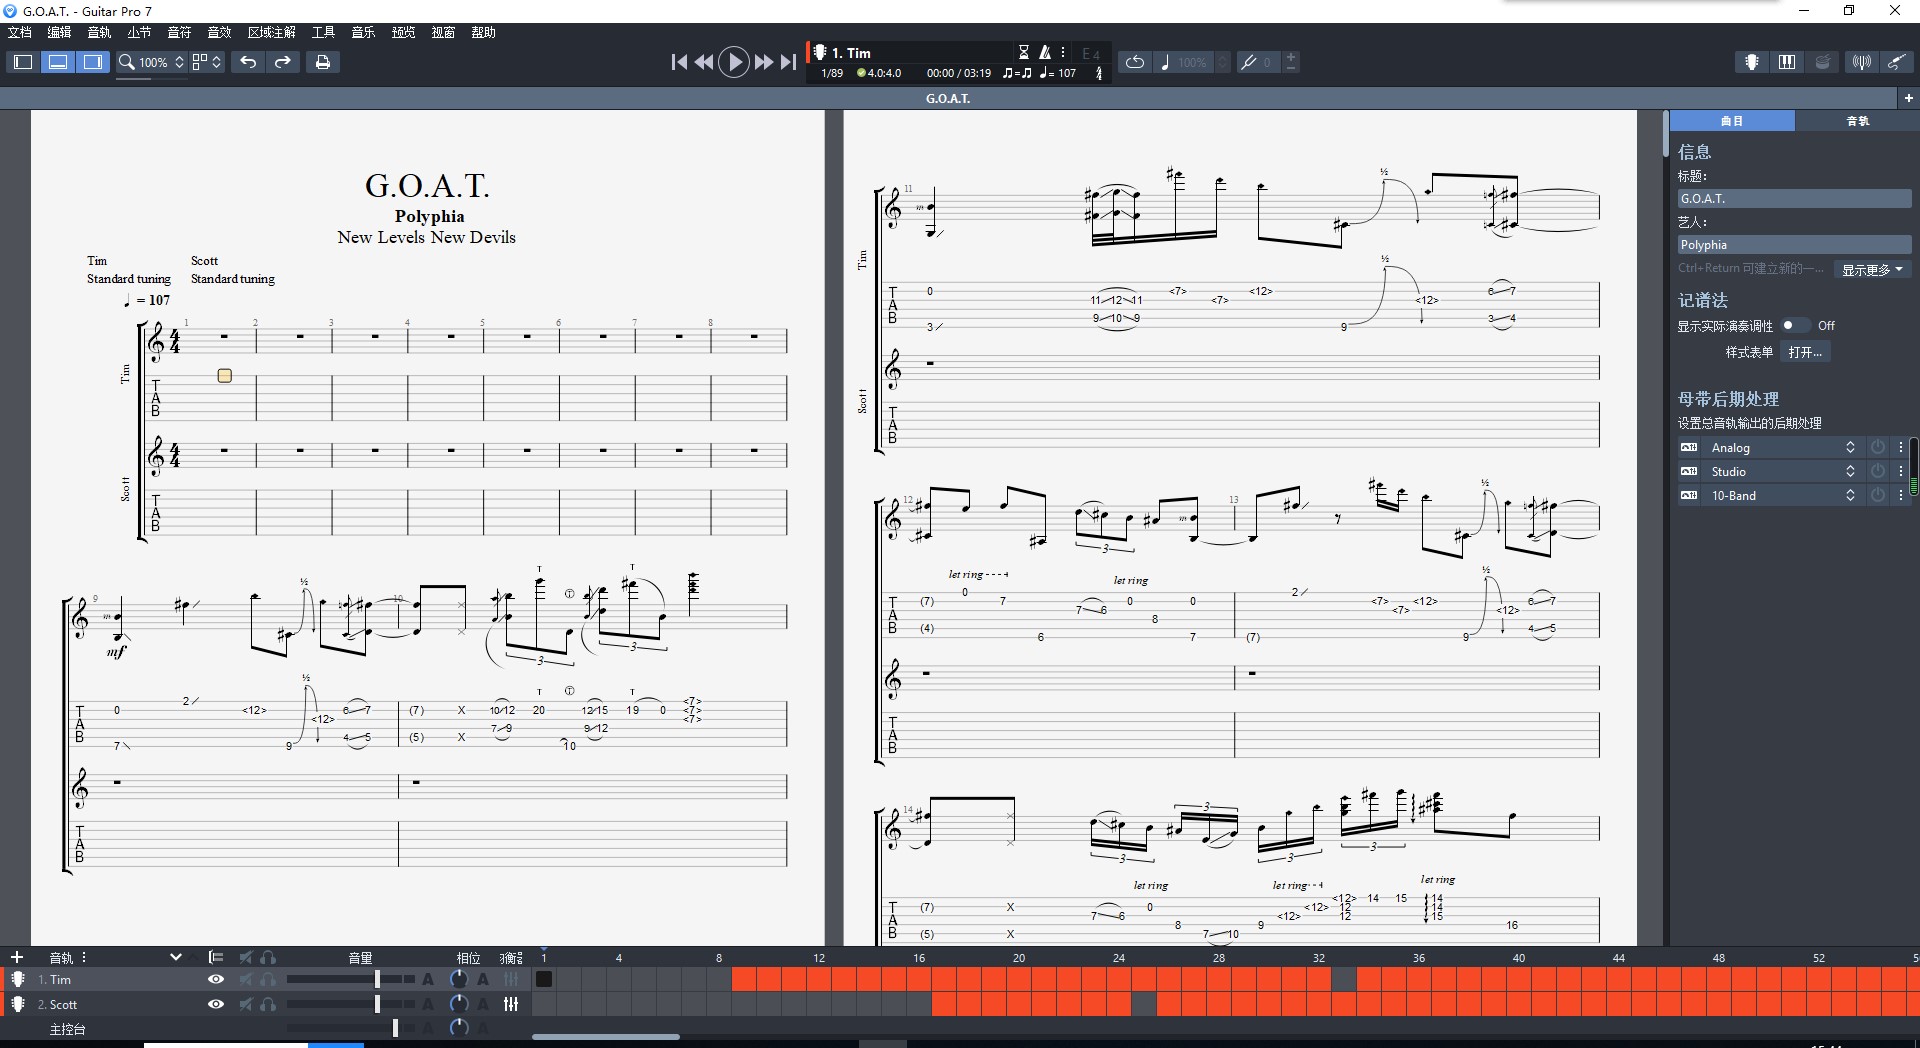Screen dimensions: 1920x1048
Task: Mute the Tim track
Action: (246, 980)
